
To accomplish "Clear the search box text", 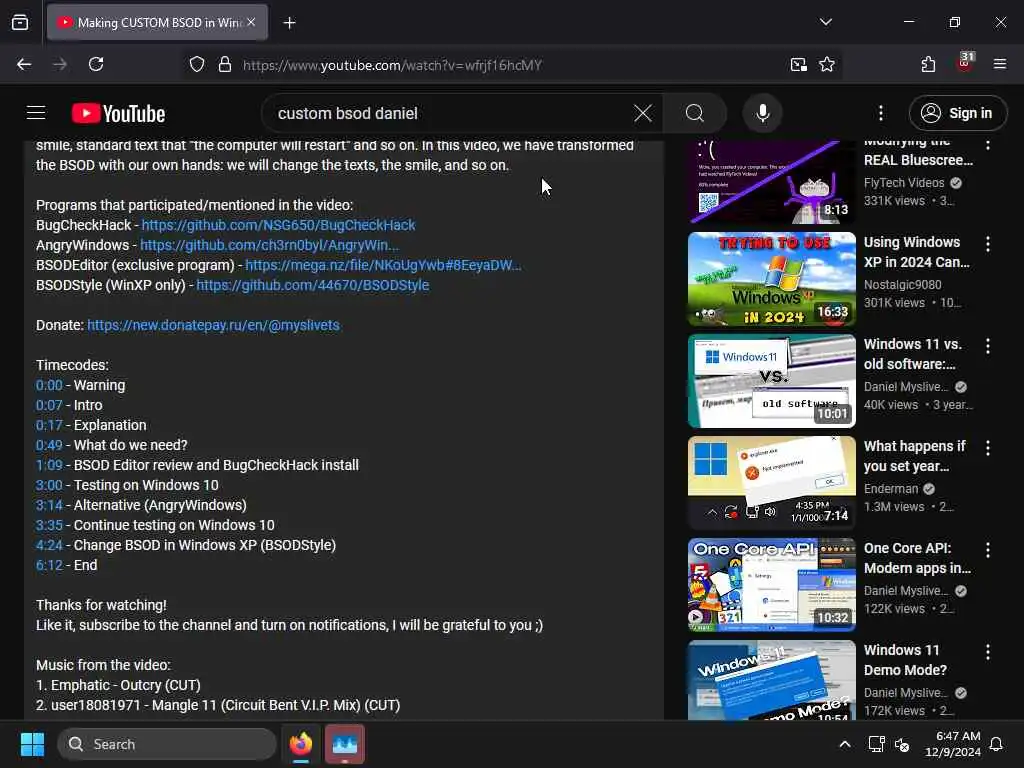I will click(643, 114).
